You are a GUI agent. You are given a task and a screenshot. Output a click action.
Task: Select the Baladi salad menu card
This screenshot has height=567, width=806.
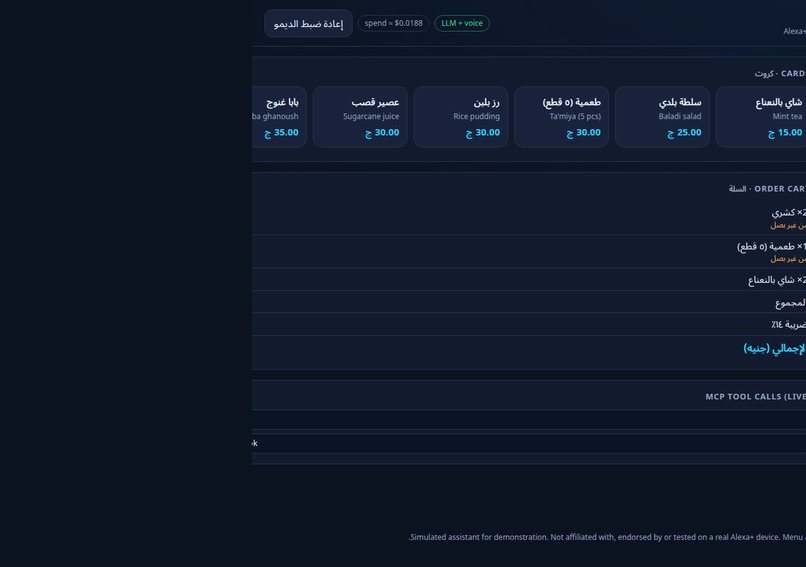(662, 117)
